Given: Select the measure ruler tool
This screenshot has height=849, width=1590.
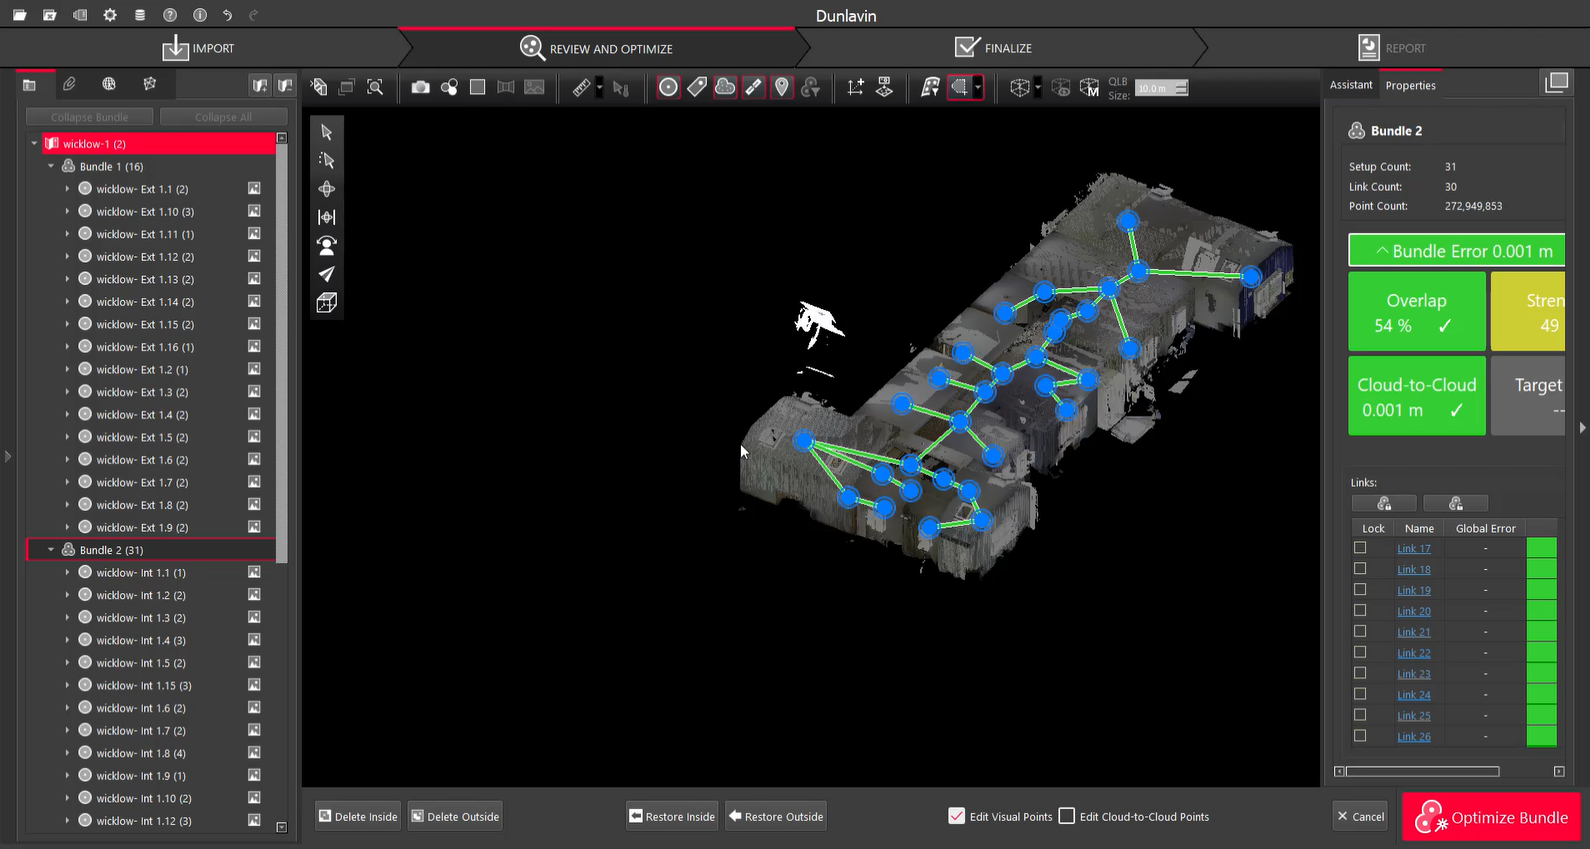Looking at the screenshot, I should pyautogui.click(x=581, y=88).
